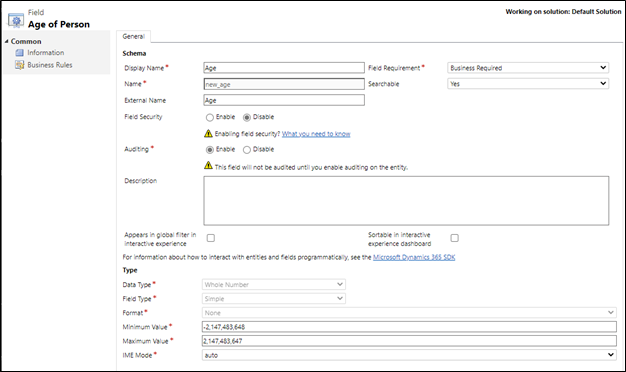
Task: Open the IME Mode dropdown
Action: click(x=409, y=355)
